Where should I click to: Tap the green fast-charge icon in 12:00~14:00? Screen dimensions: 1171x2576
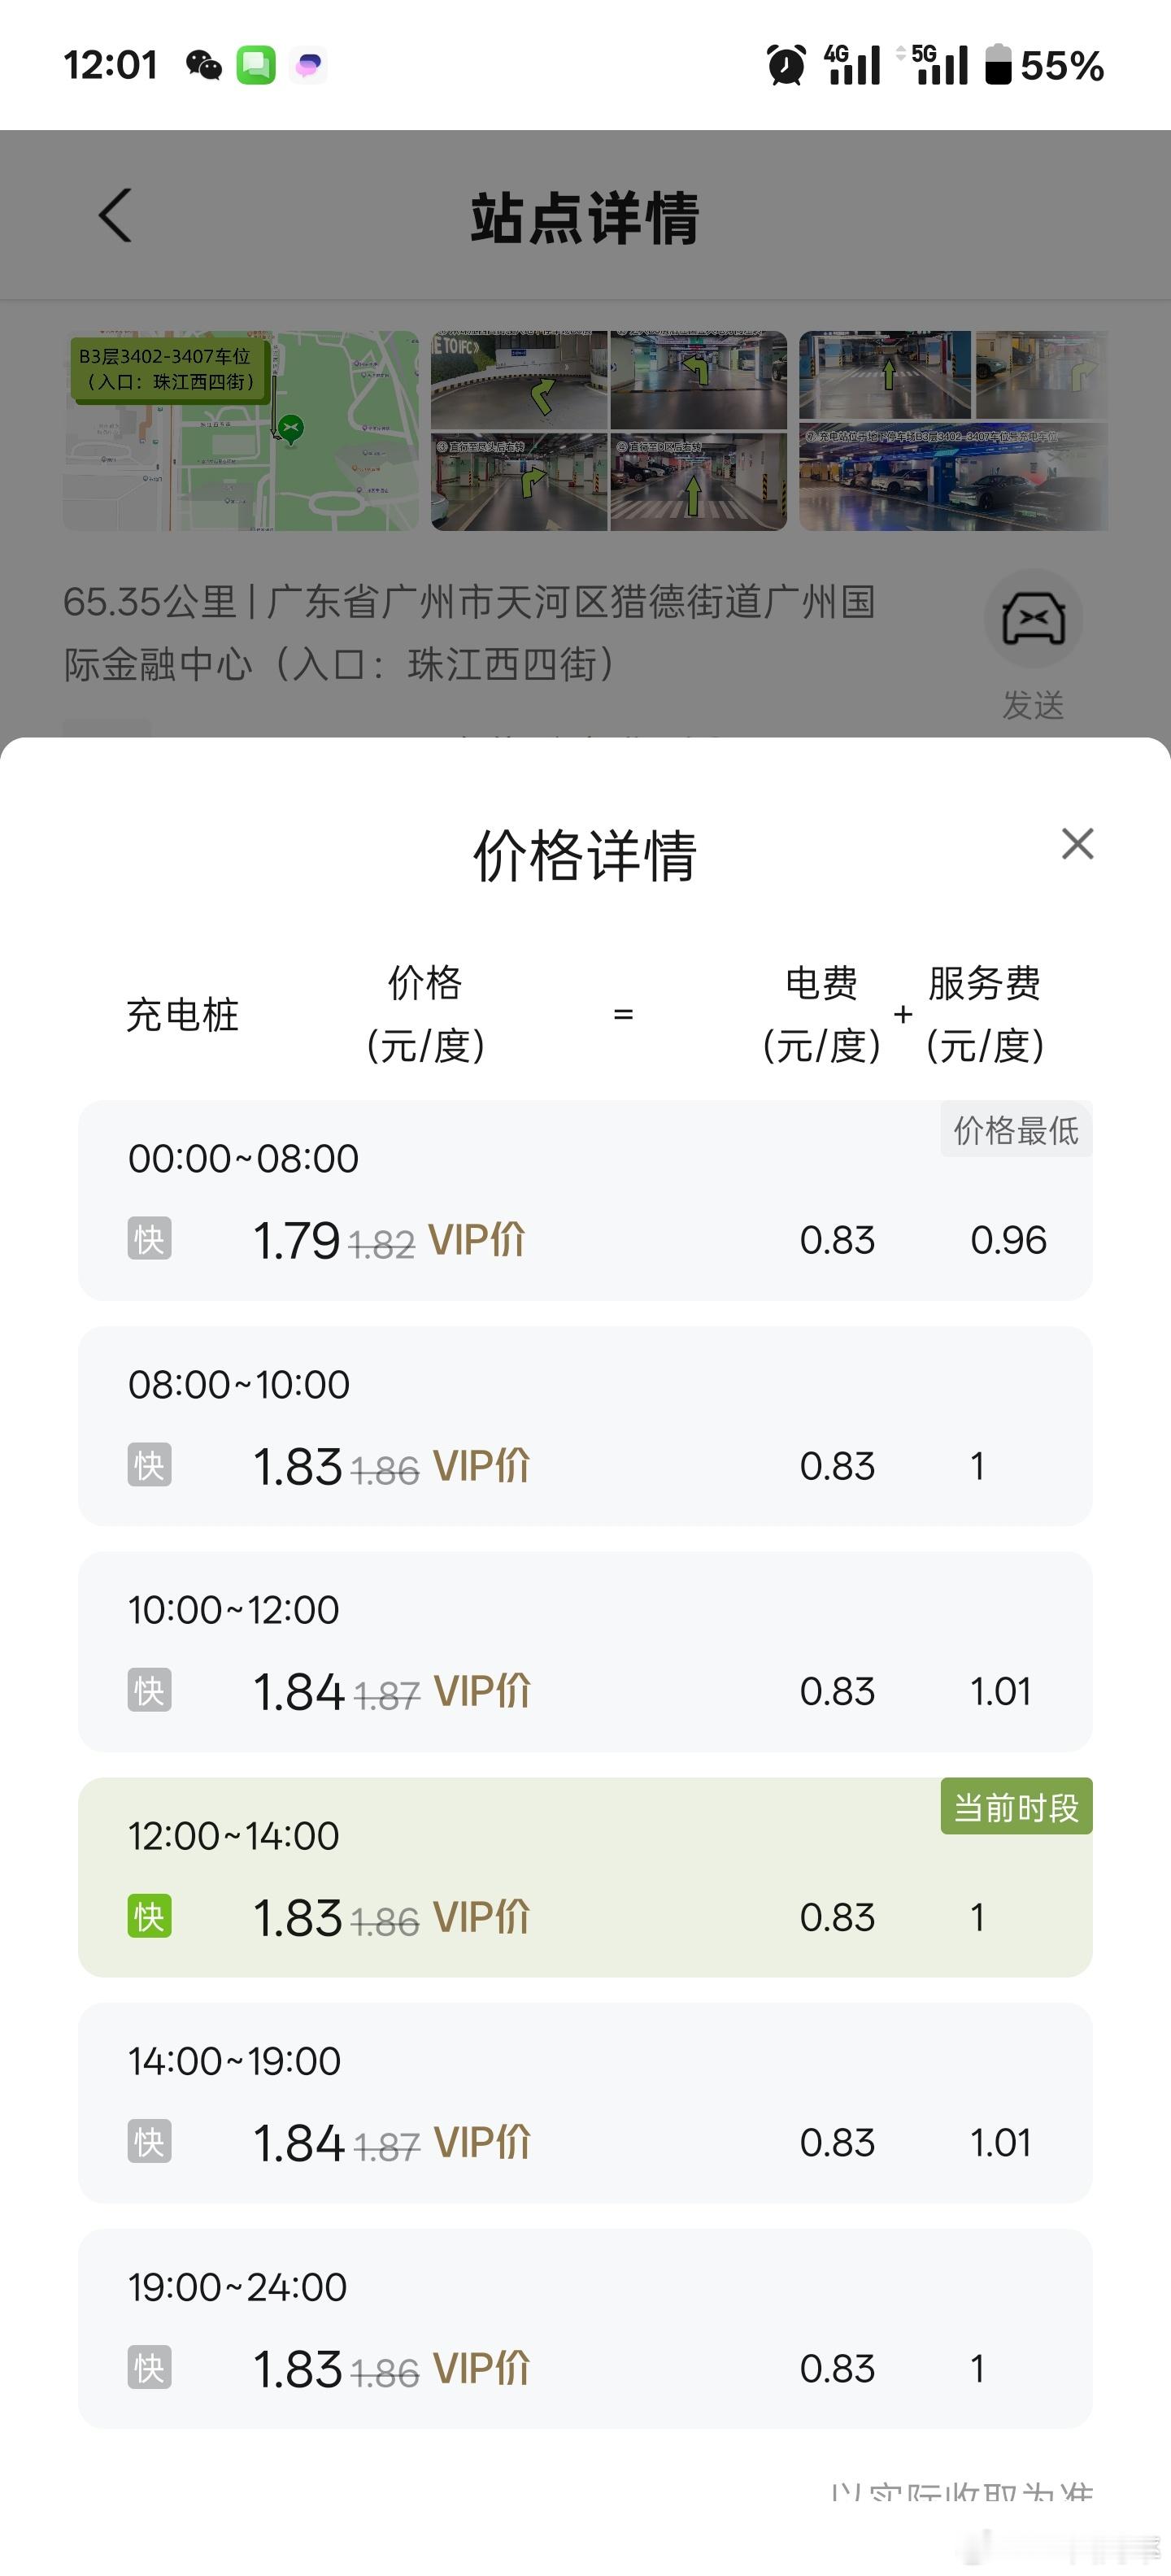click(x=149, y=1917)
